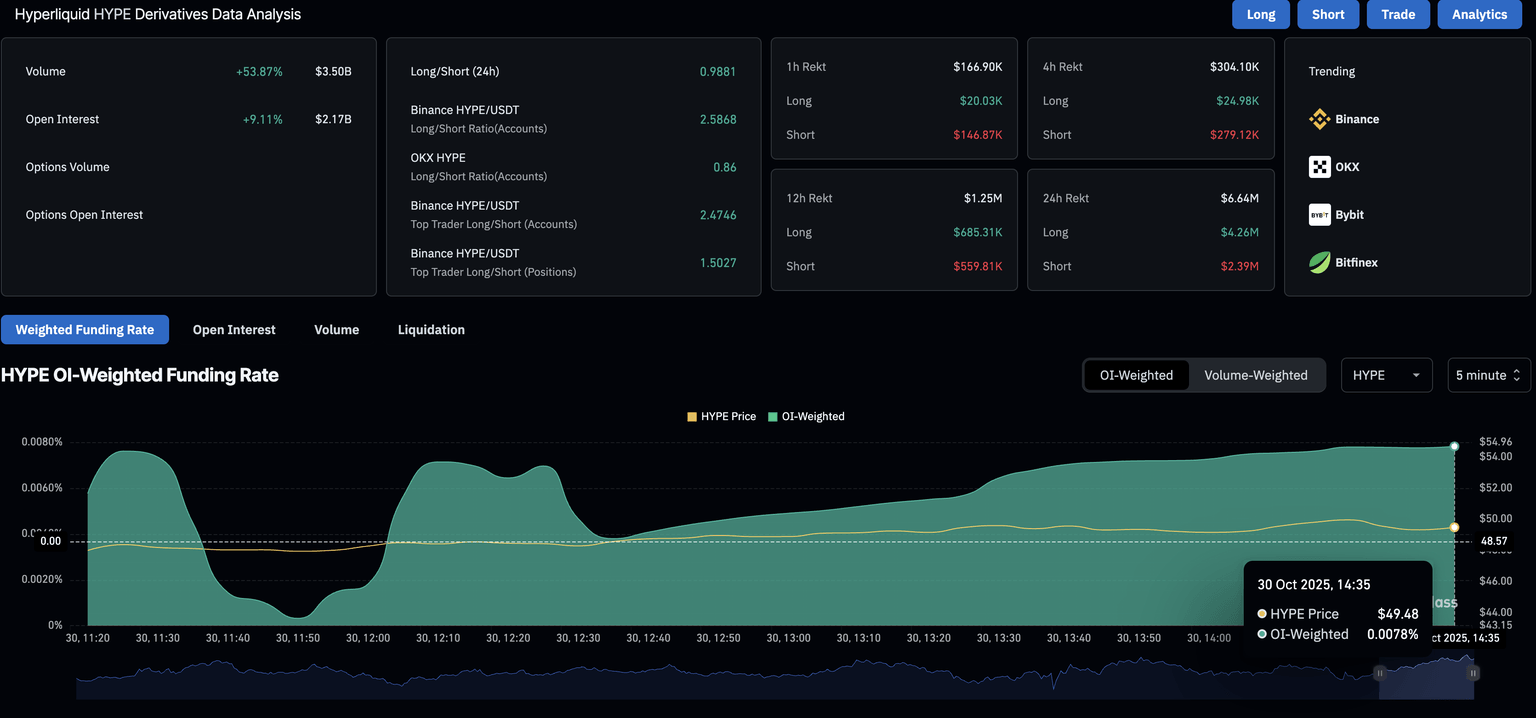The width and height of the screenshot is (1536, 718).
Task: Click the OI-Weighted endpoint marker on chart
Action: pyautogui.click(x=1454, y=446)
